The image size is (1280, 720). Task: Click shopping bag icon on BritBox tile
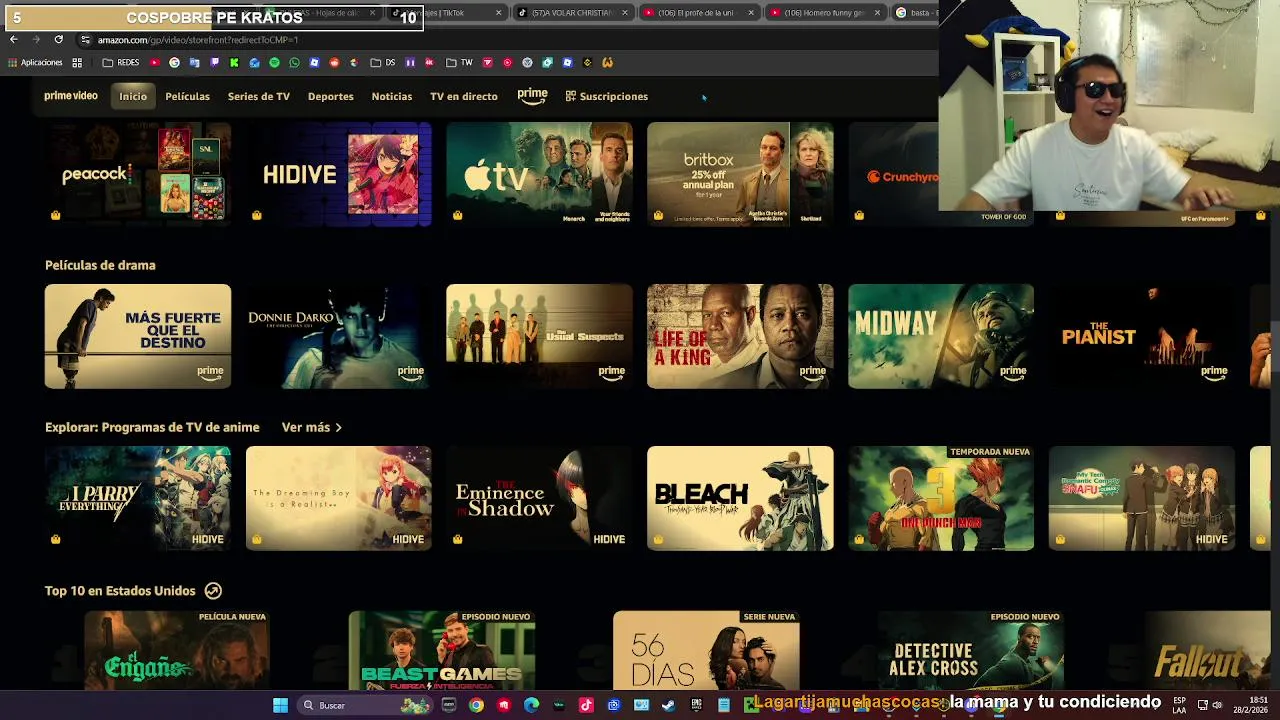pos(658,215)
